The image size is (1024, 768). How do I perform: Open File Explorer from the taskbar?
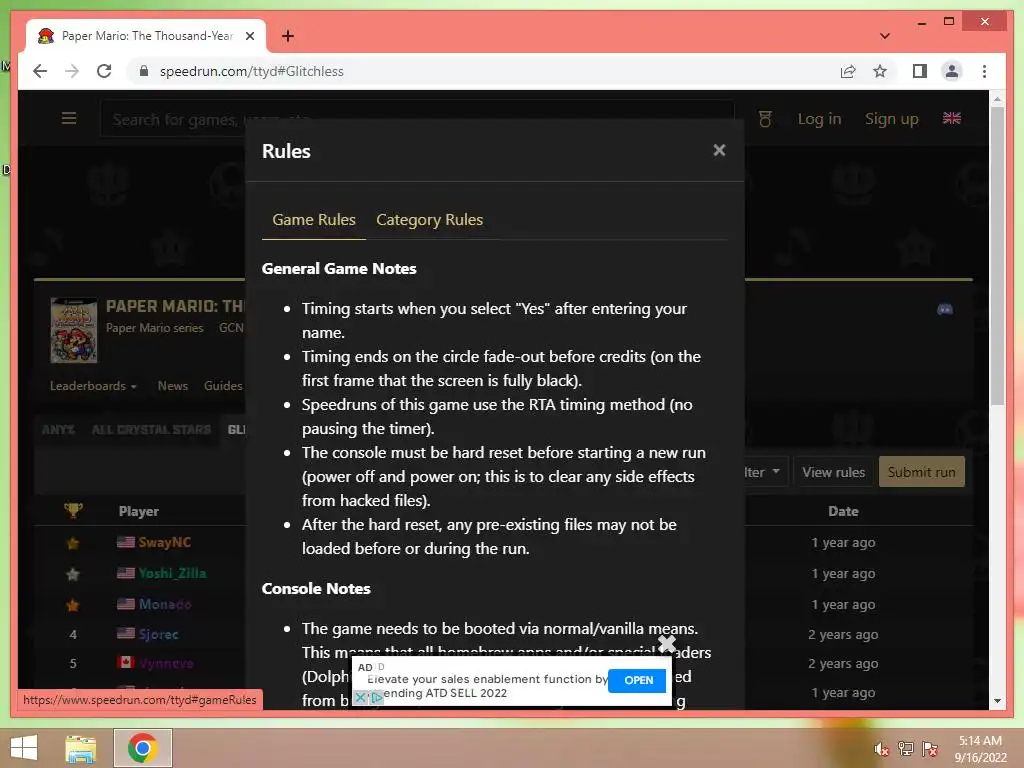[x=80, y=748]
